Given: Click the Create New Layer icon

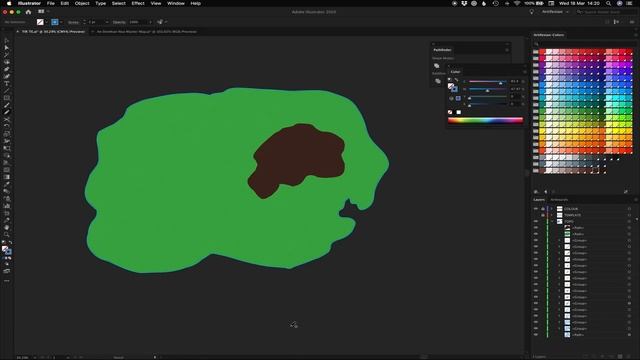Looking at the screenshot, I should point(620,357).
